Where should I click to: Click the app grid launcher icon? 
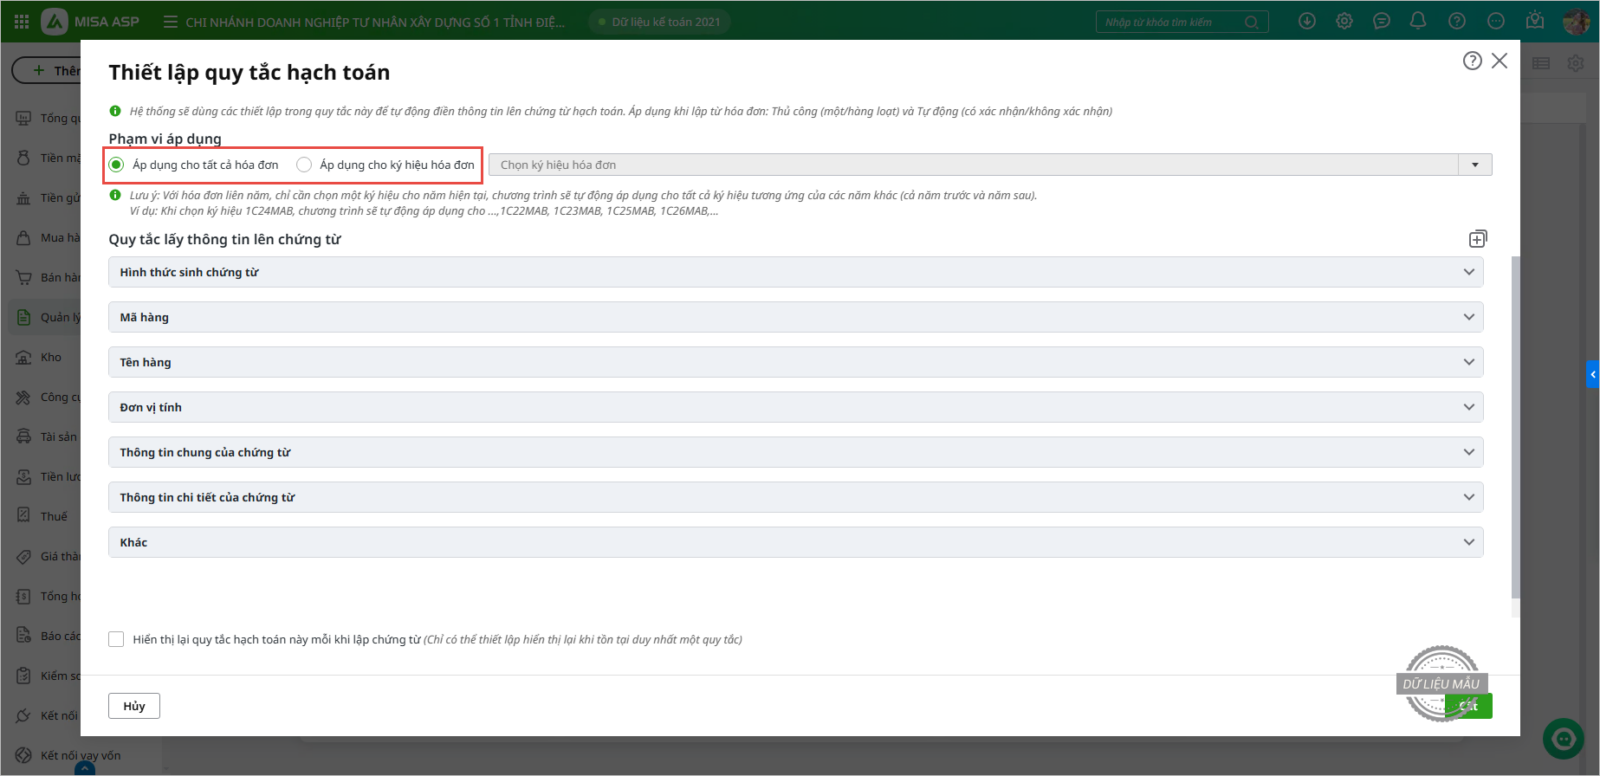(x=21, y=21)
